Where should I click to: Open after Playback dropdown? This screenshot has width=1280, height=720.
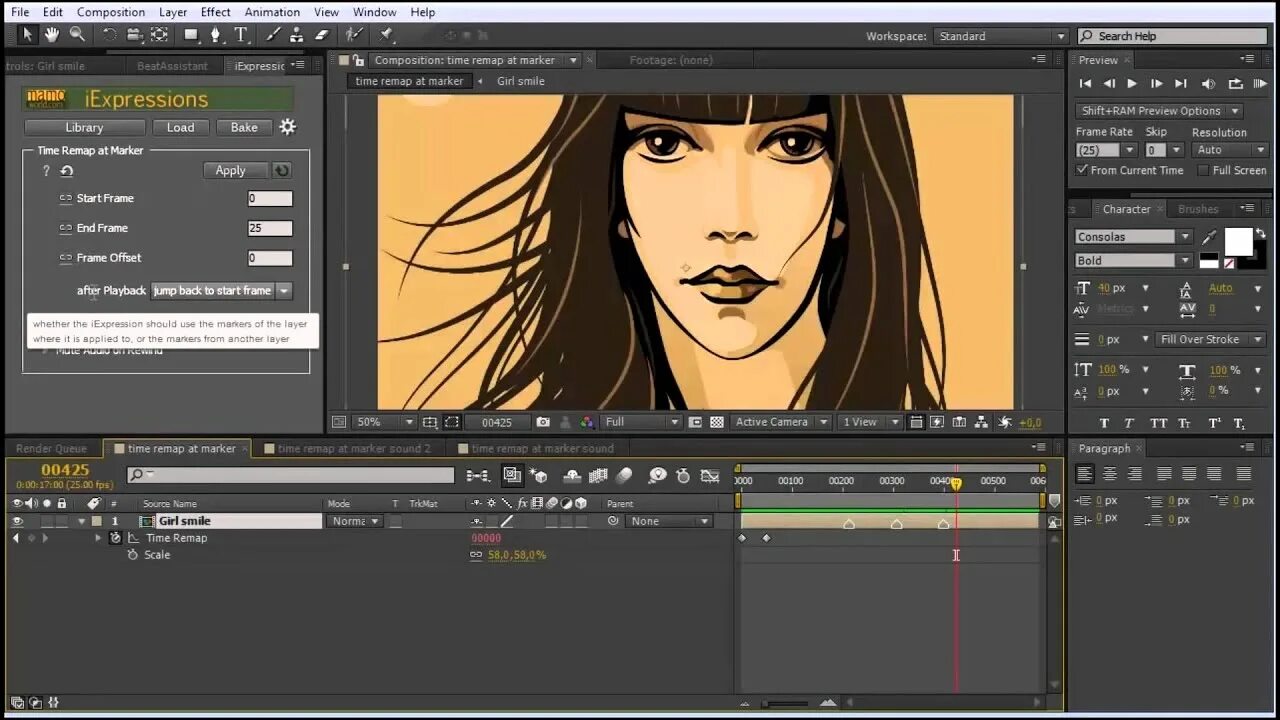pyautogui.click(x=222, y=291)
